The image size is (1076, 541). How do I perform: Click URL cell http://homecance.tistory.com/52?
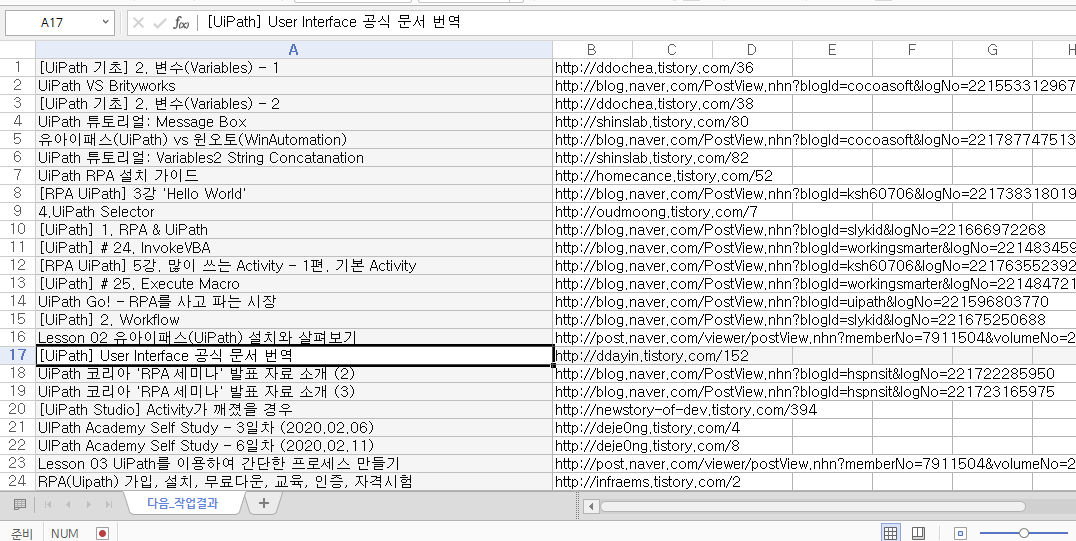click(x=592, y=176)
